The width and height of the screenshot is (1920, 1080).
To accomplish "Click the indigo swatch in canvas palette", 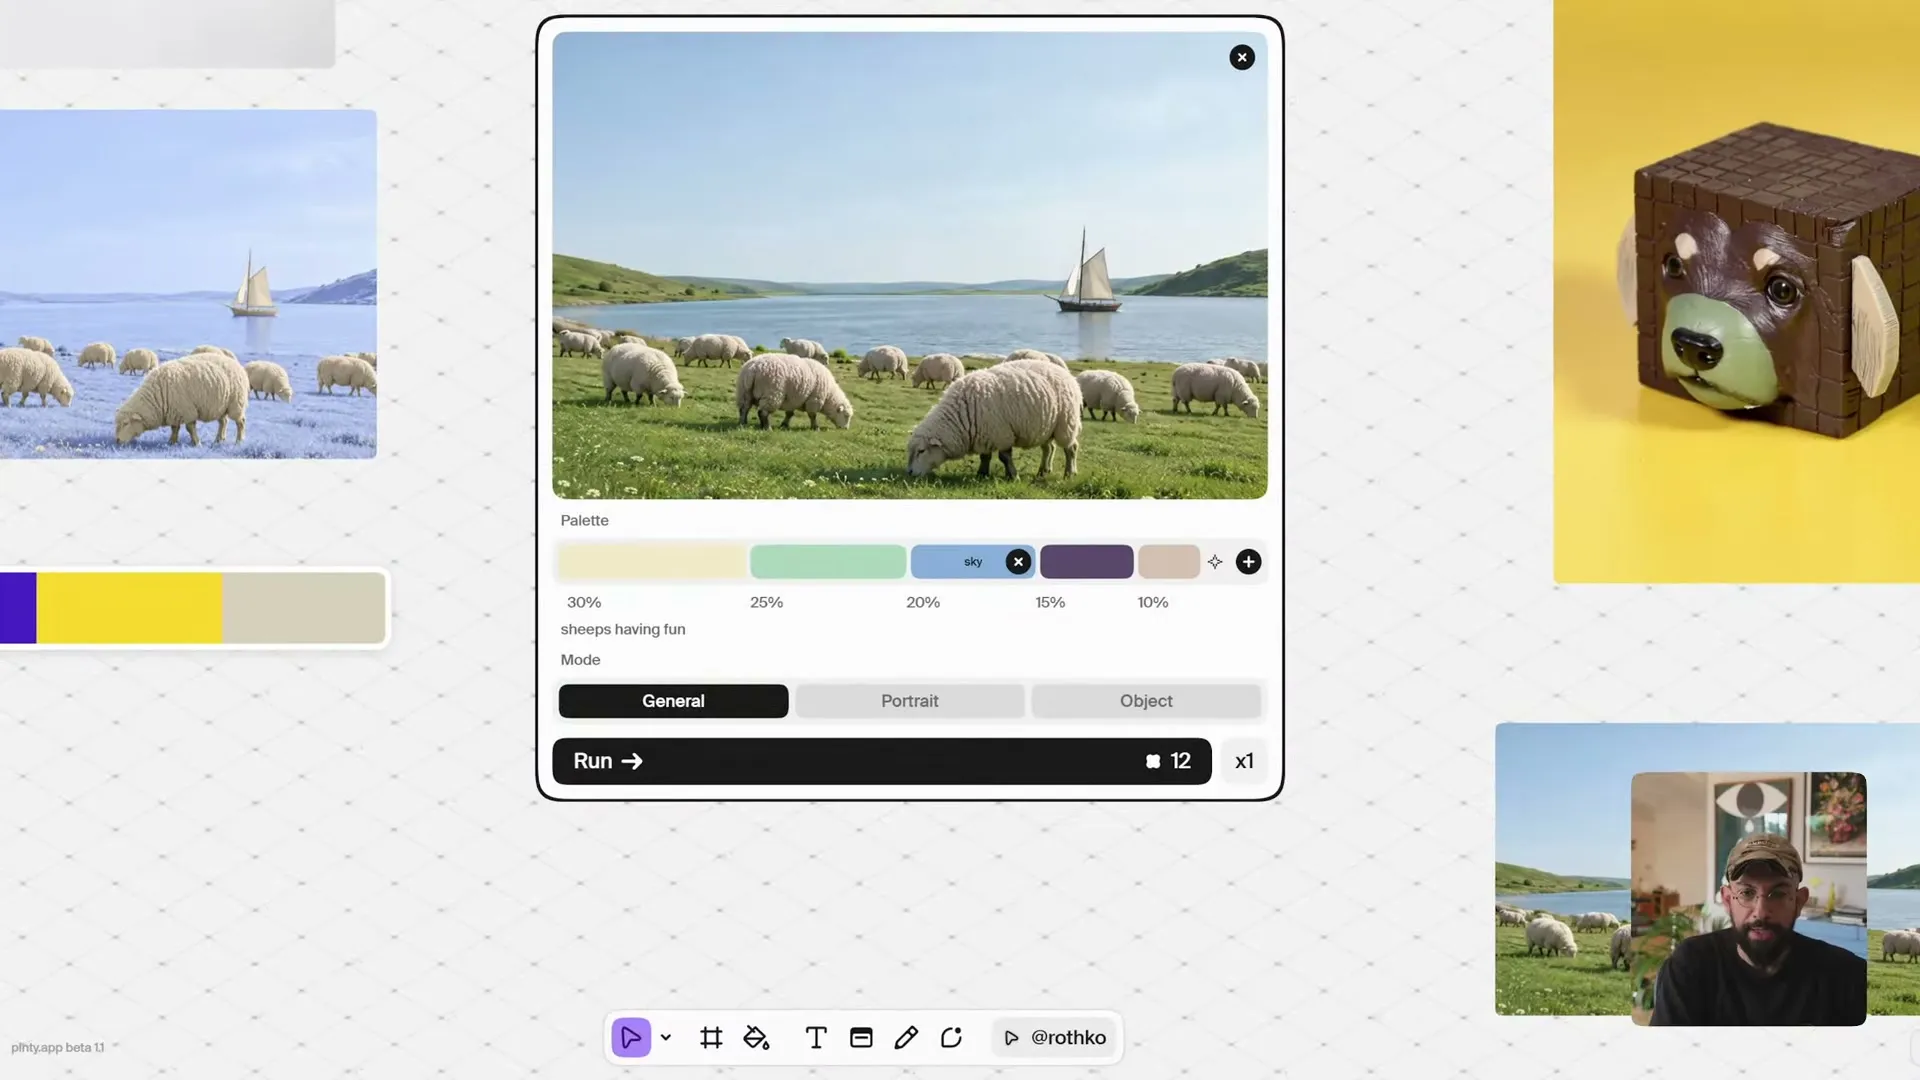I will pyautogui.click(x=18, y=608).
